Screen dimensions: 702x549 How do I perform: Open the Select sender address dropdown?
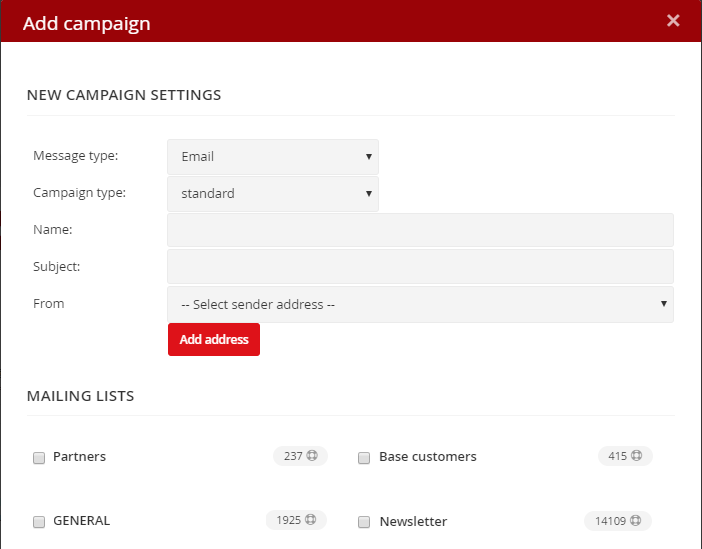(x=420, y=305)
